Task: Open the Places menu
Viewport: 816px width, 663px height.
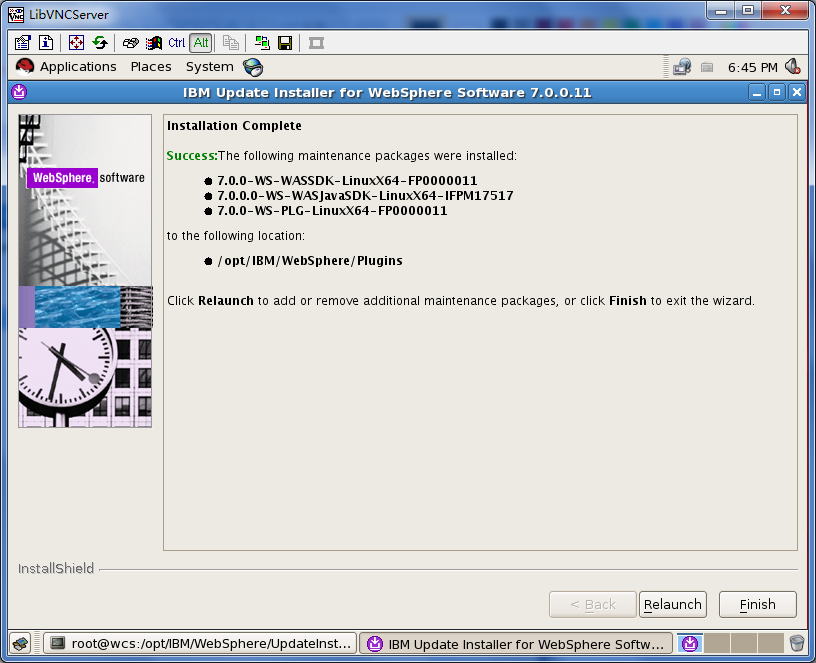Action: point(151,67)
